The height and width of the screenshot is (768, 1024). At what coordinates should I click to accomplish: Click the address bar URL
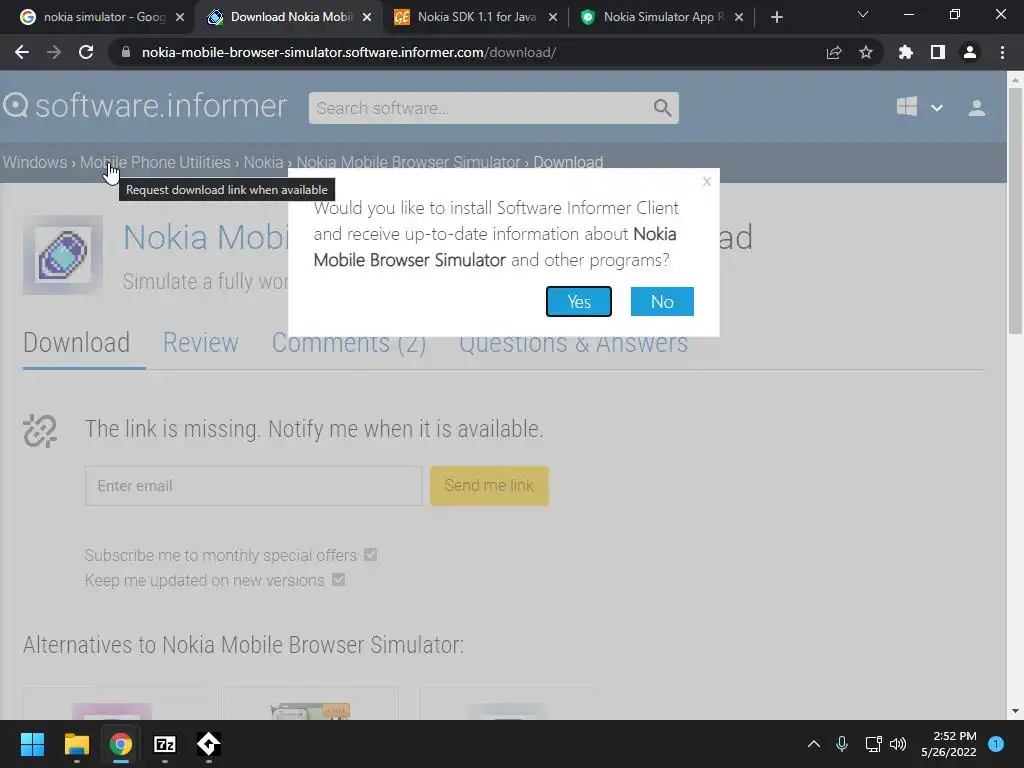point(349,52)
